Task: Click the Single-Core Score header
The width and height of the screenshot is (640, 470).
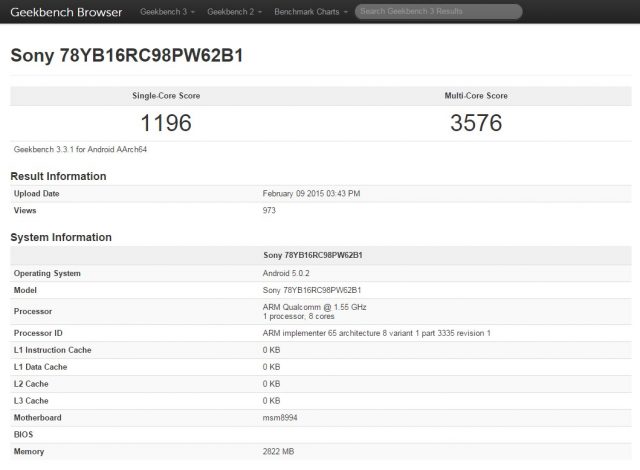Action: [166, 95]
